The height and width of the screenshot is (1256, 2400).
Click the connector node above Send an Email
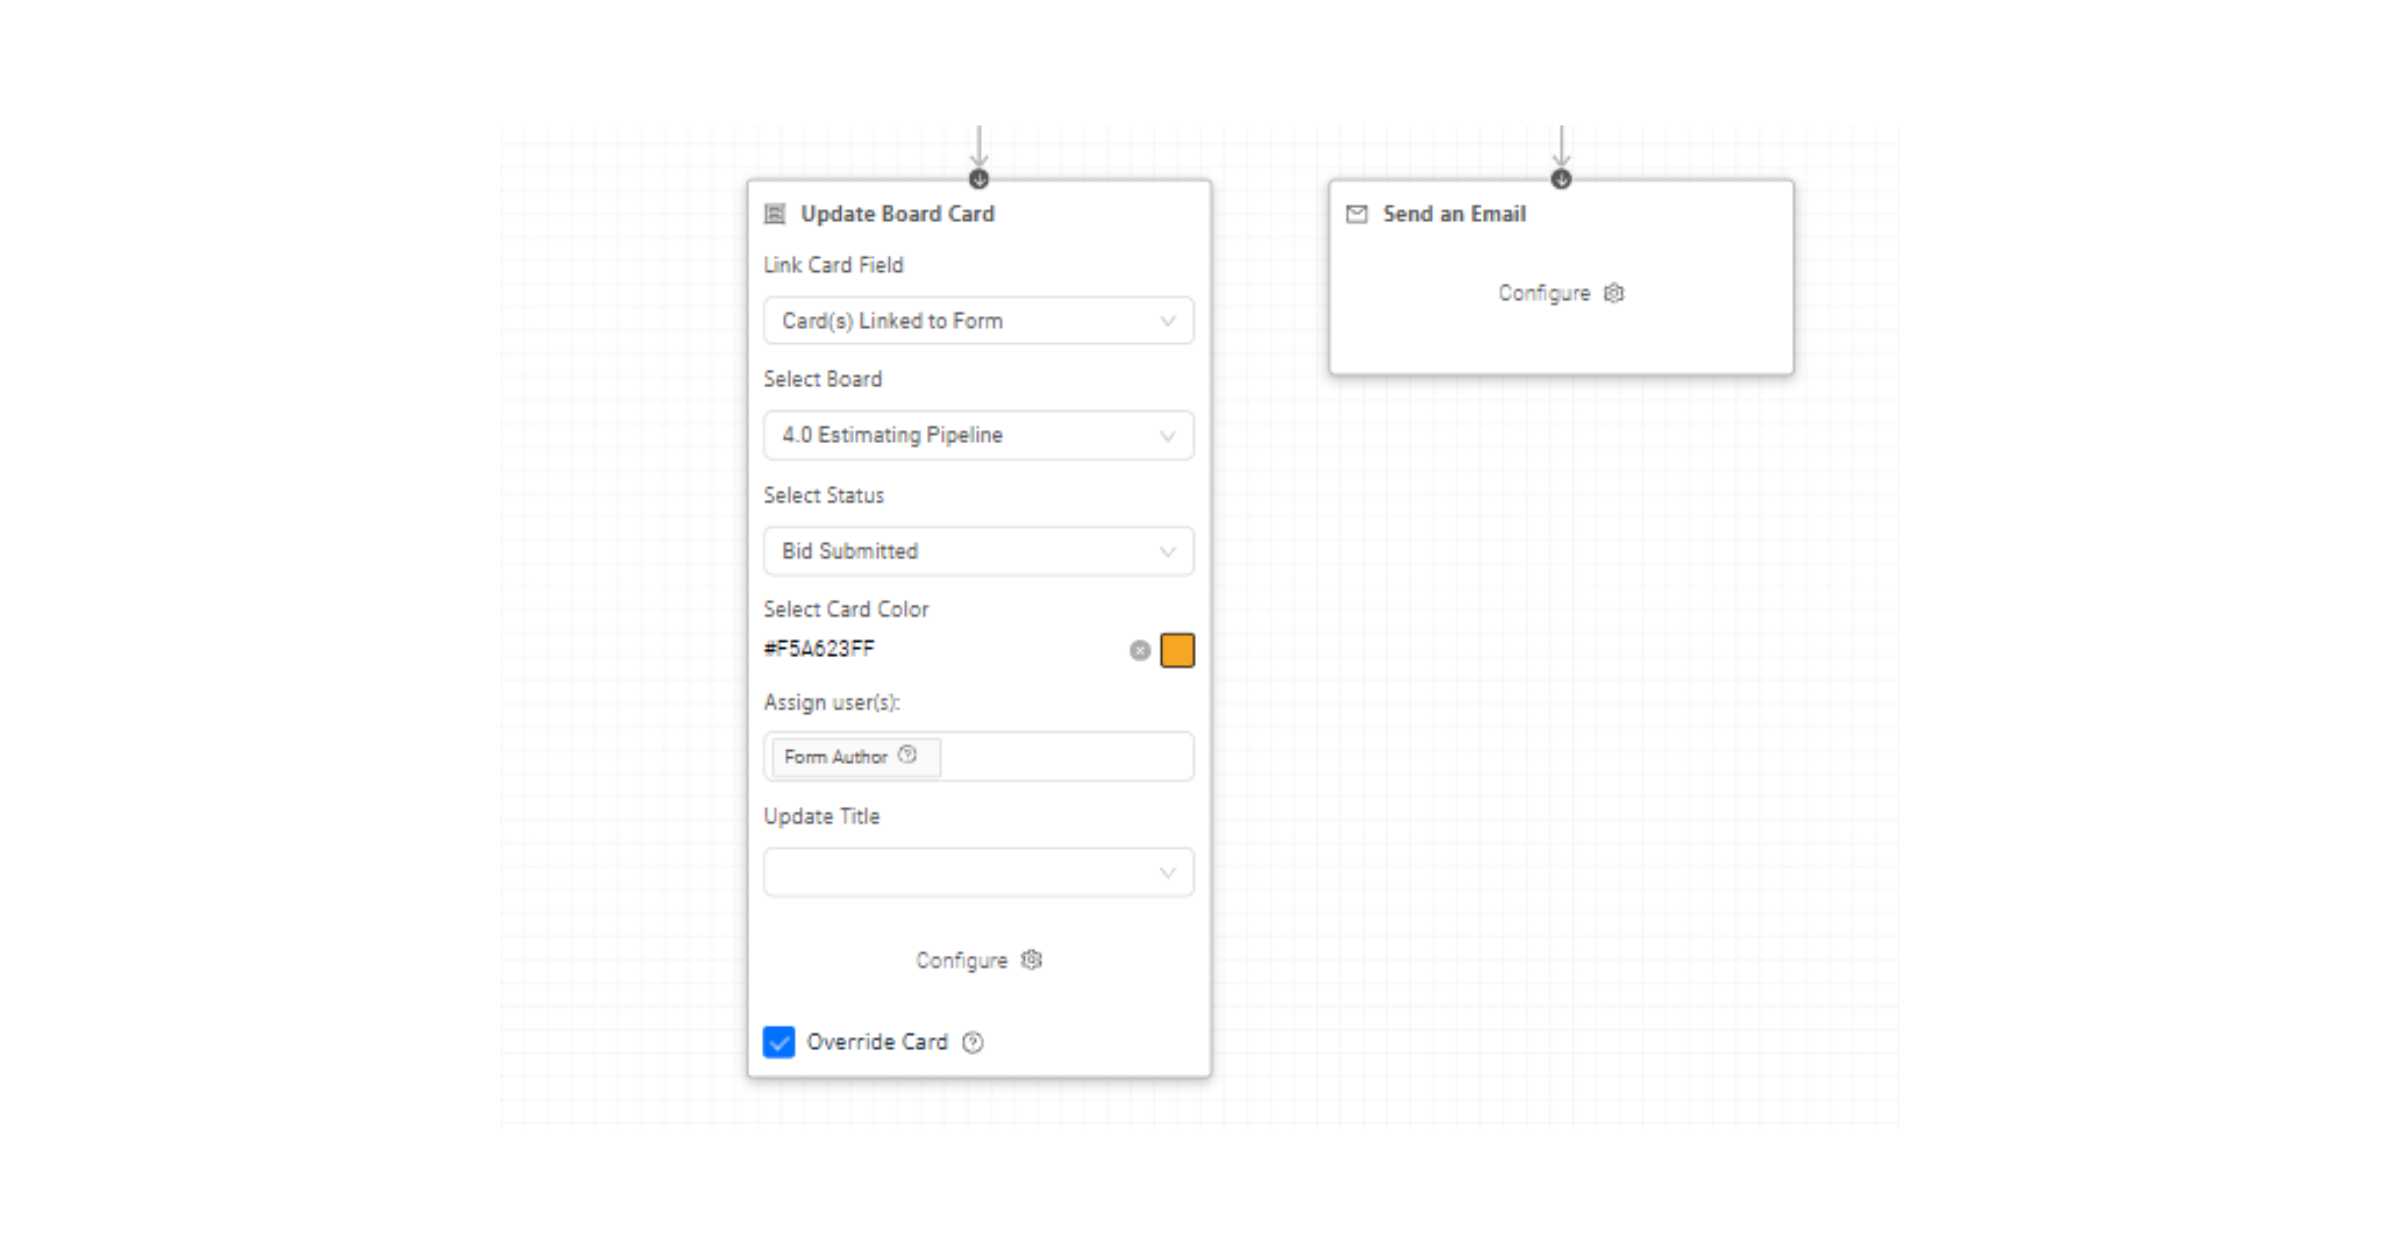coord(1561,180)
